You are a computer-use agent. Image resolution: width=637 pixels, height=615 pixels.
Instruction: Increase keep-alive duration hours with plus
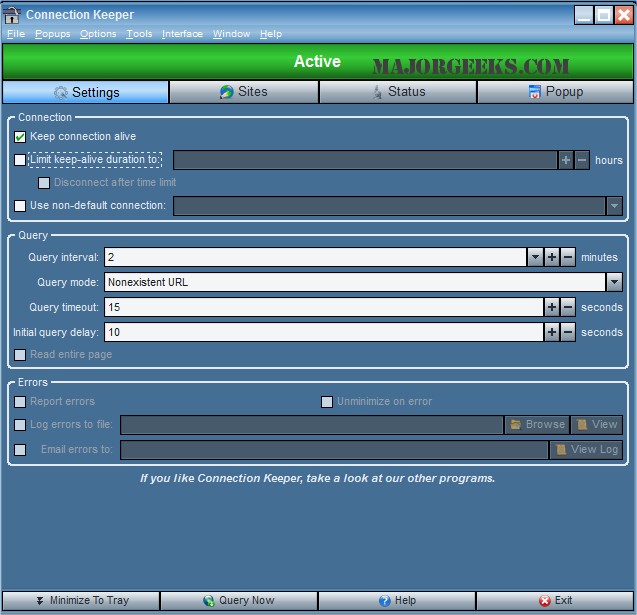point(566,160)
